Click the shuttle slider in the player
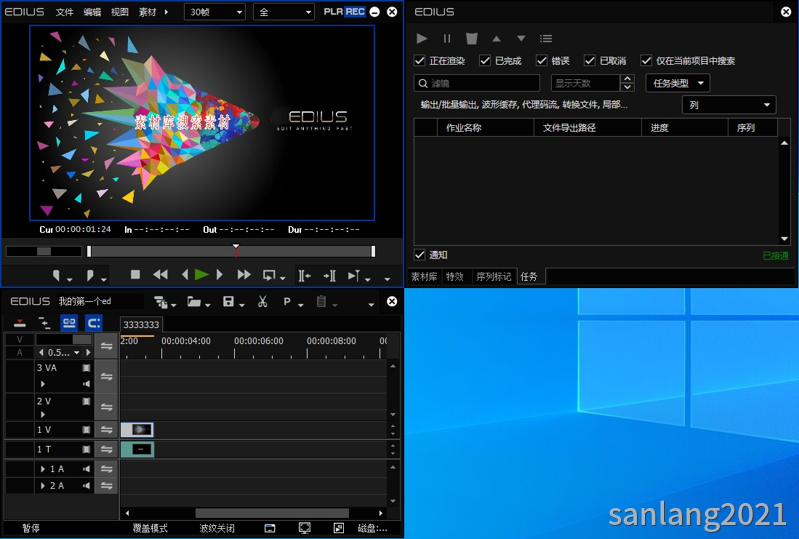Image resolution: width=799 pixels, height=539 pixels. (x=44, y=251)
